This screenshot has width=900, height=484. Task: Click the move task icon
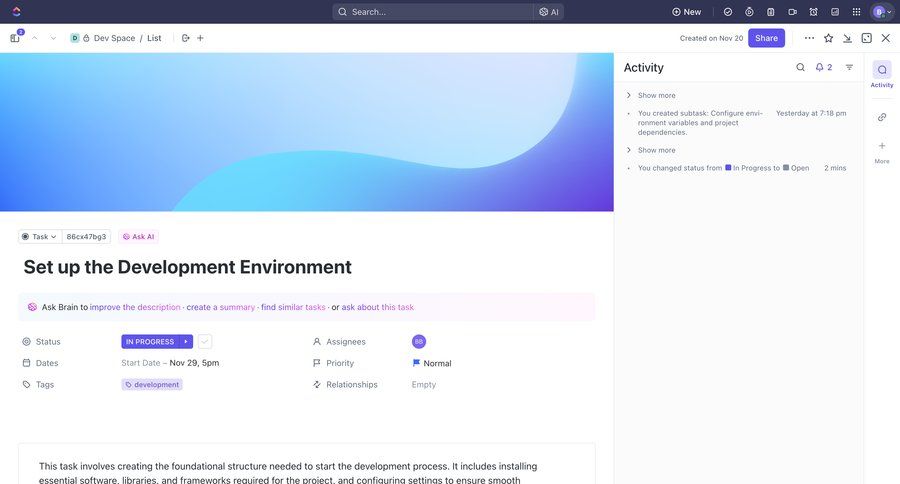185,38
